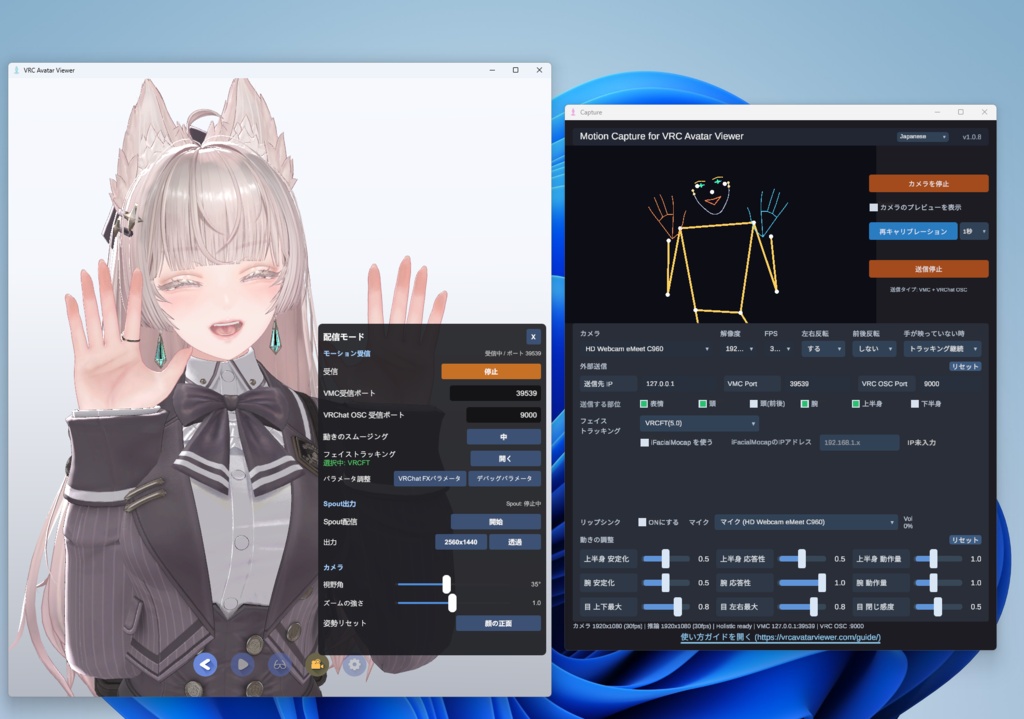Open the gear settings icon in Avatar Viewer
Image resolution: width=1024 pixels, height=719 pixels.
[x=355, y=665]
